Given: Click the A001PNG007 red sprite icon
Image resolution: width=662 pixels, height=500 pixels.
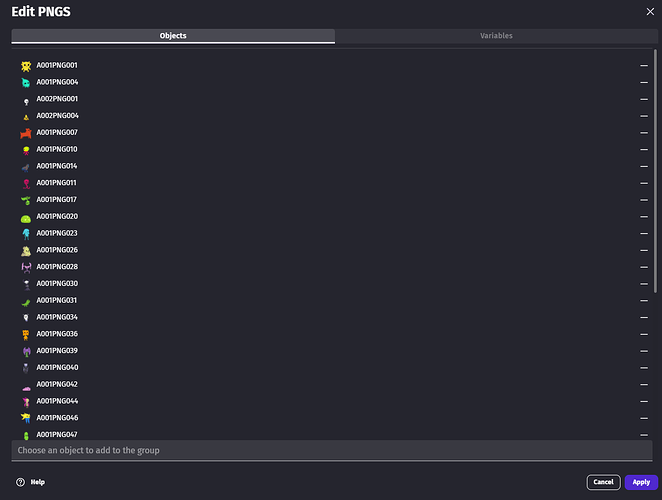Looking at the screenshot, I should click(26, 133).
